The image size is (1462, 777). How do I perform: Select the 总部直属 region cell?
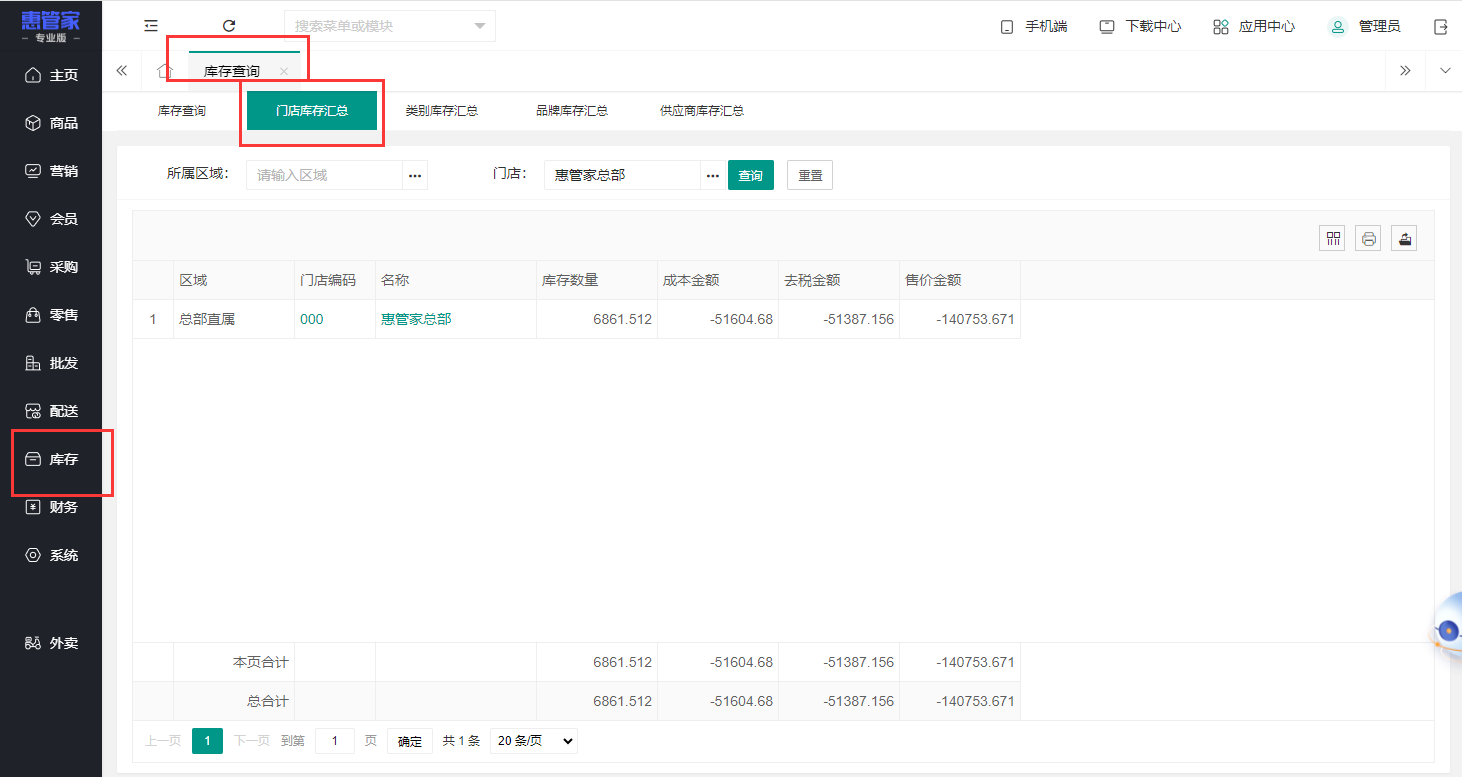coord(234,319)
